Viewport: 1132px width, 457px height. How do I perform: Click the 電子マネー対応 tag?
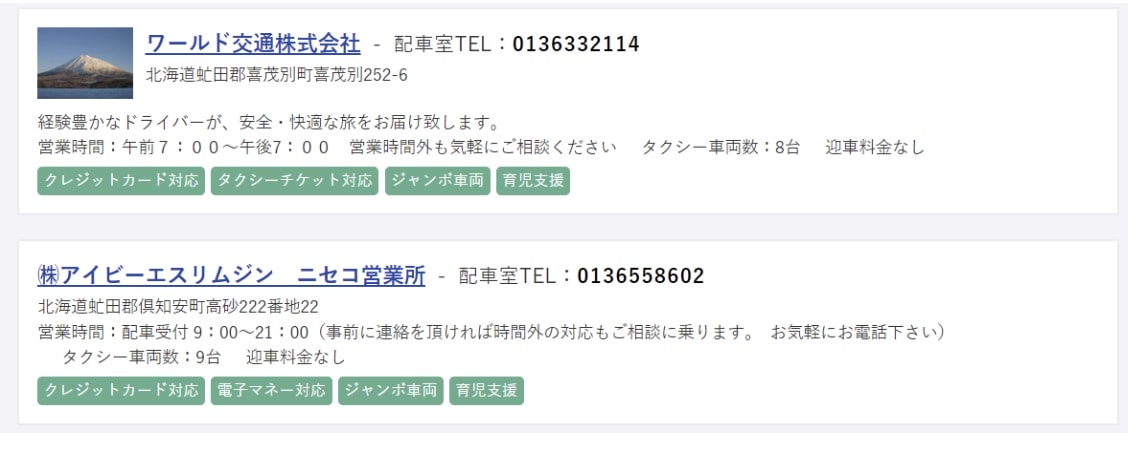(x=271, y=391)
